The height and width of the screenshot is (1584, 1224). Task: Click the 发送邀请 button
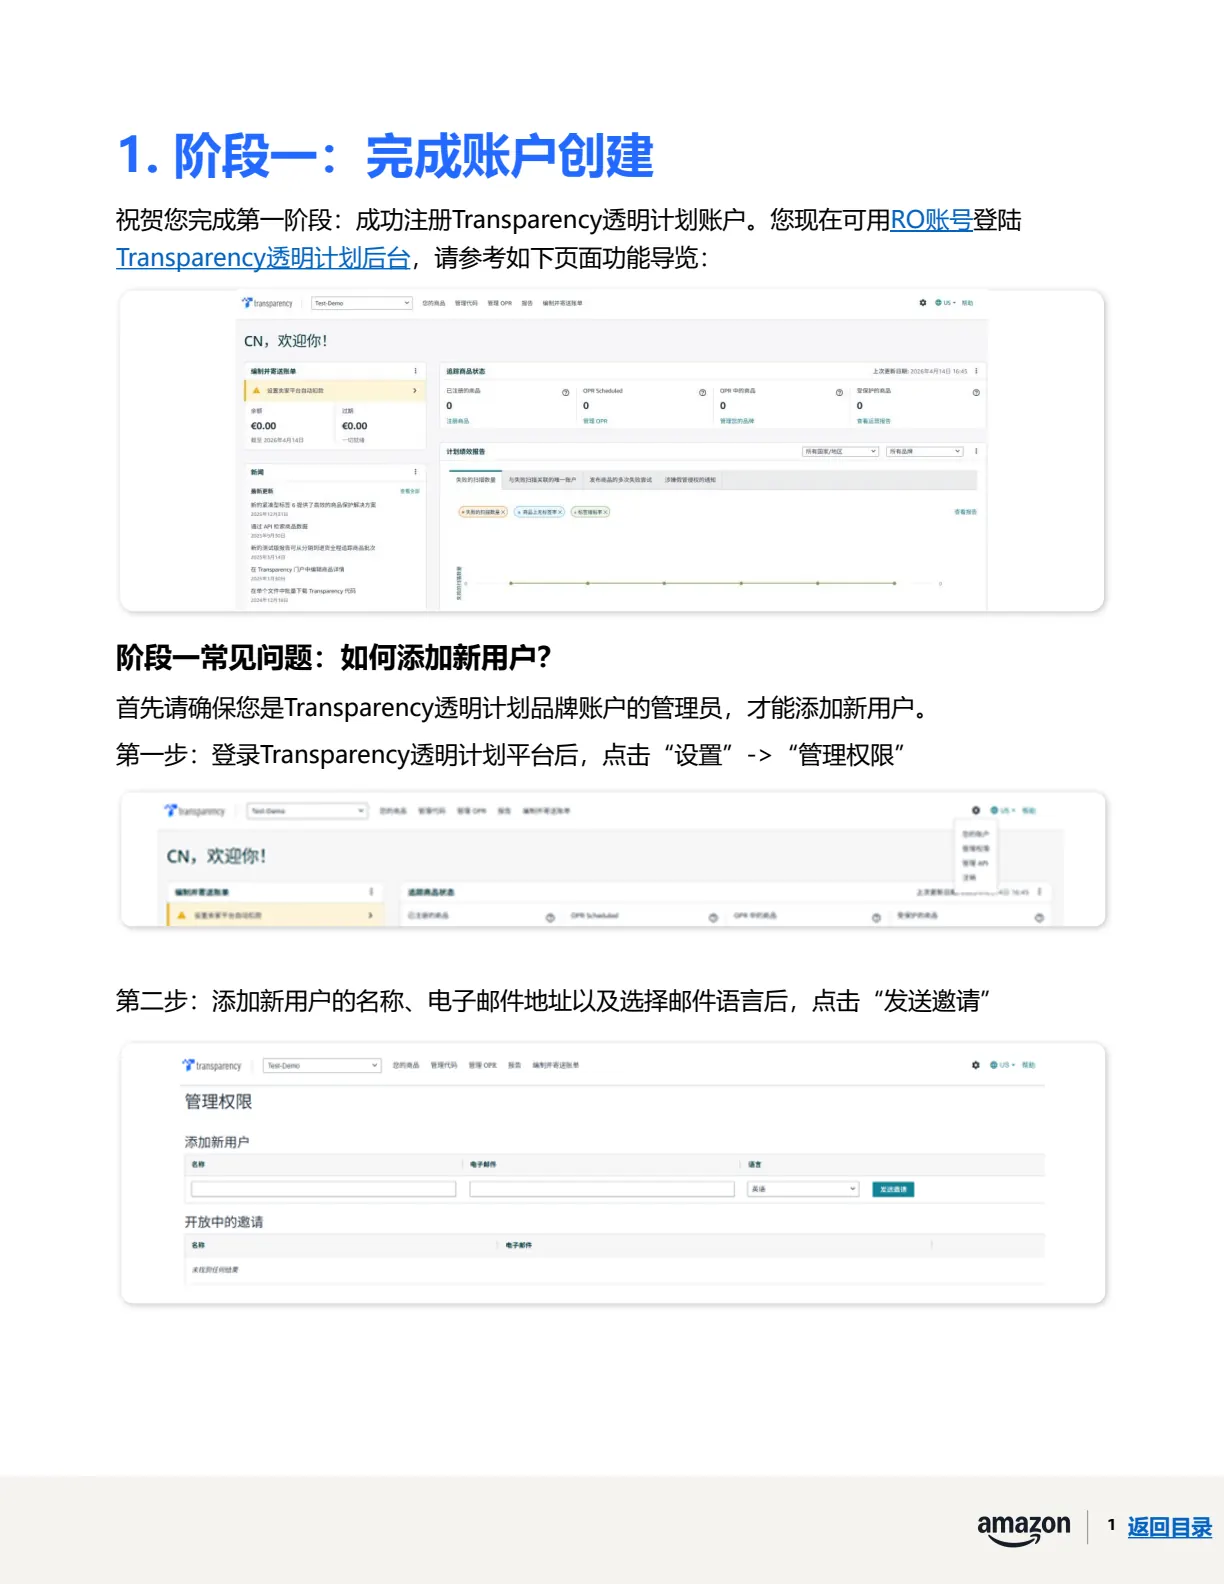[x=893, y=1189]
